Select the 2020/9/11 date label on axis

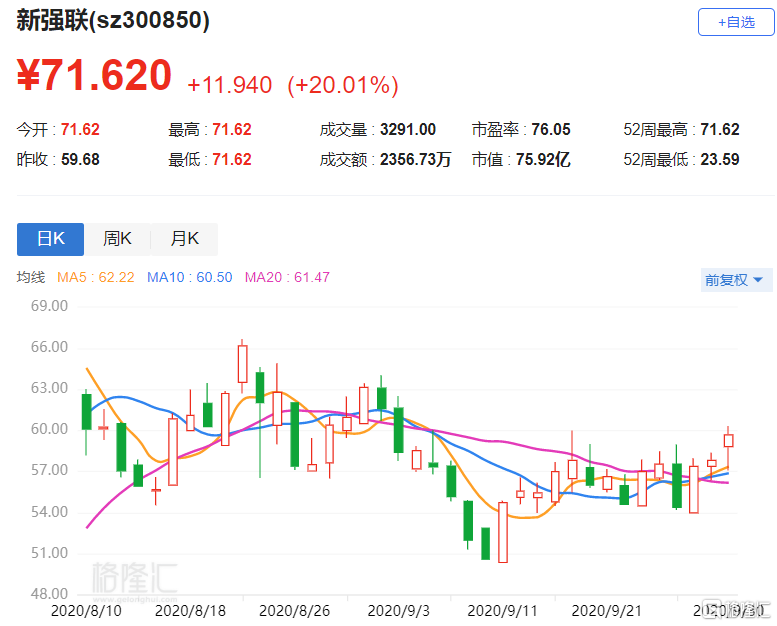(499, 609)
